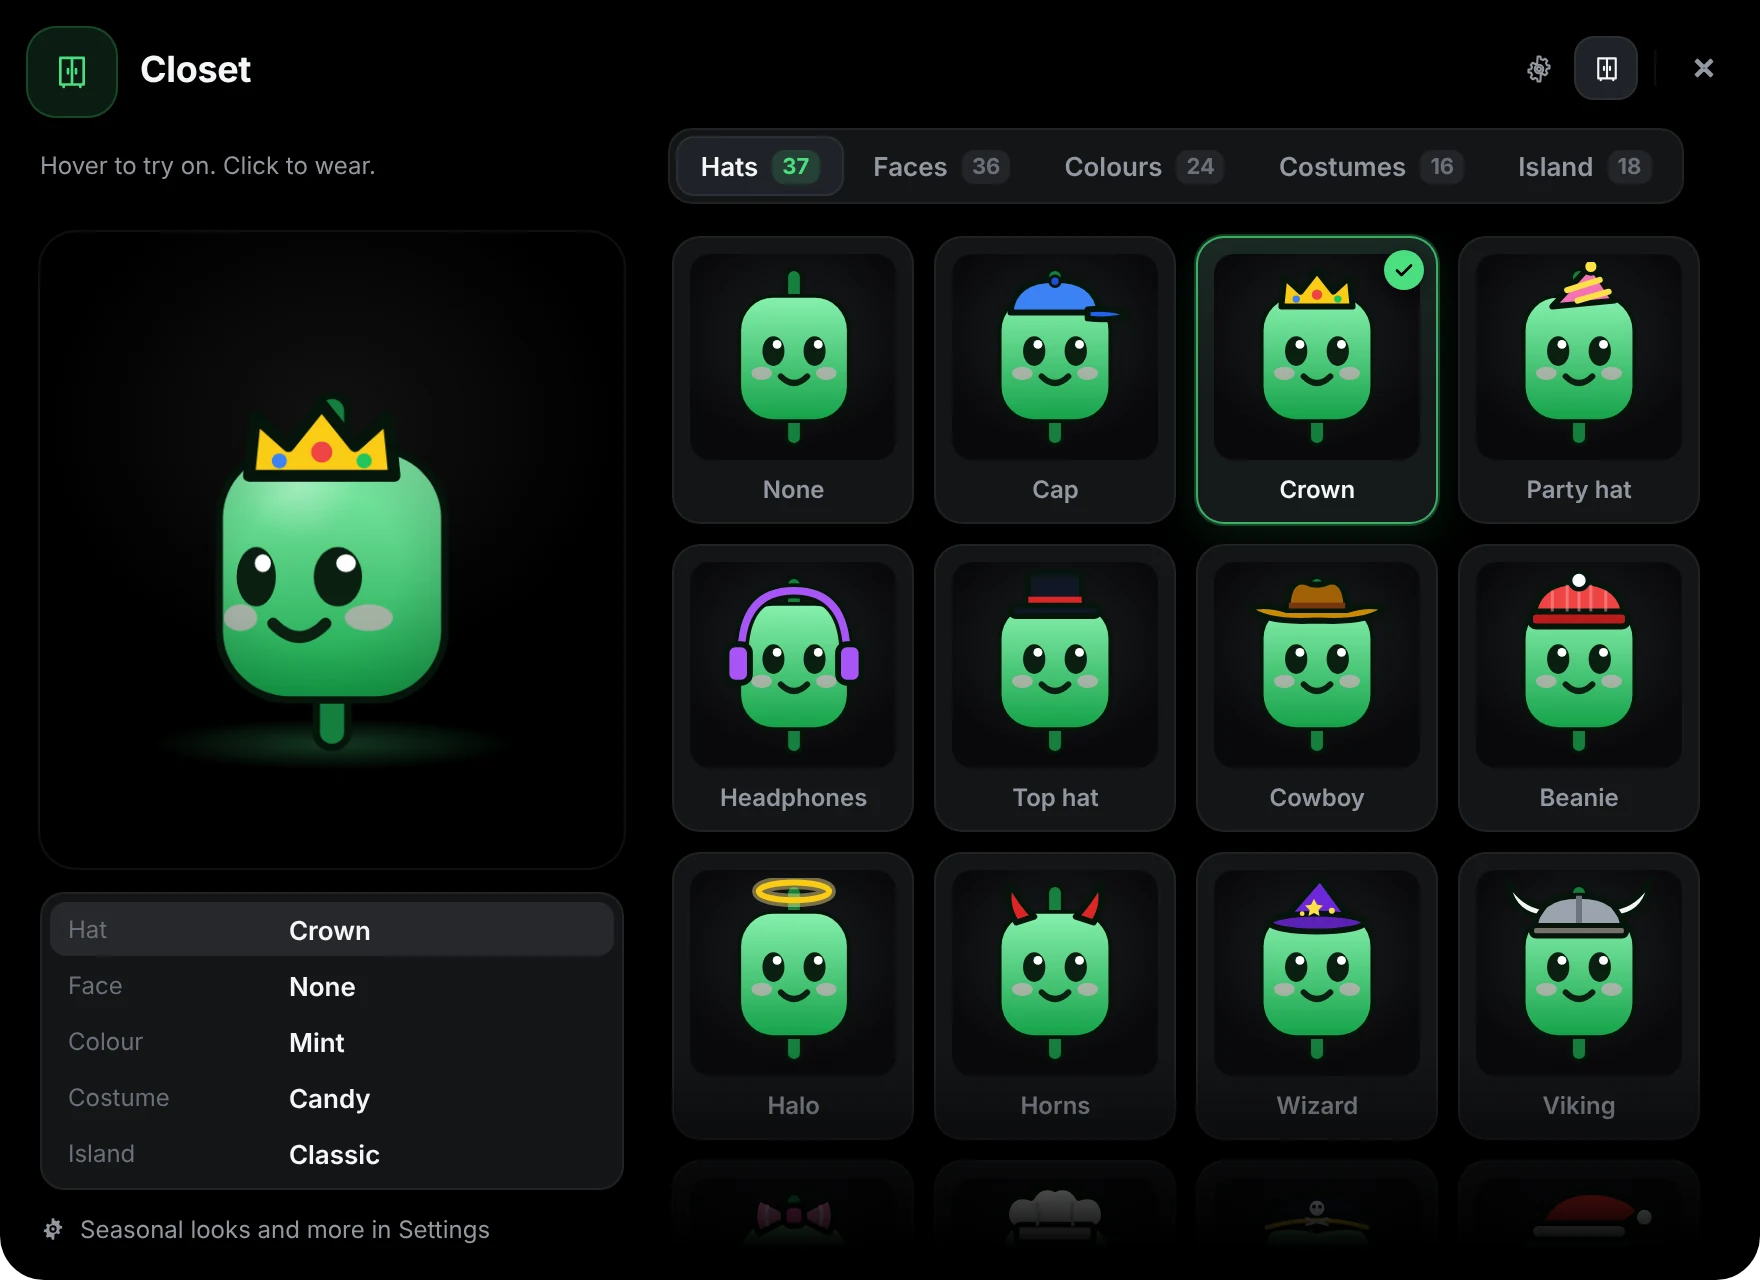The height and width of the screenshot is (1280, 1760).
Task: Switch to the Hats tab
Action: click(x=759, y=166)
